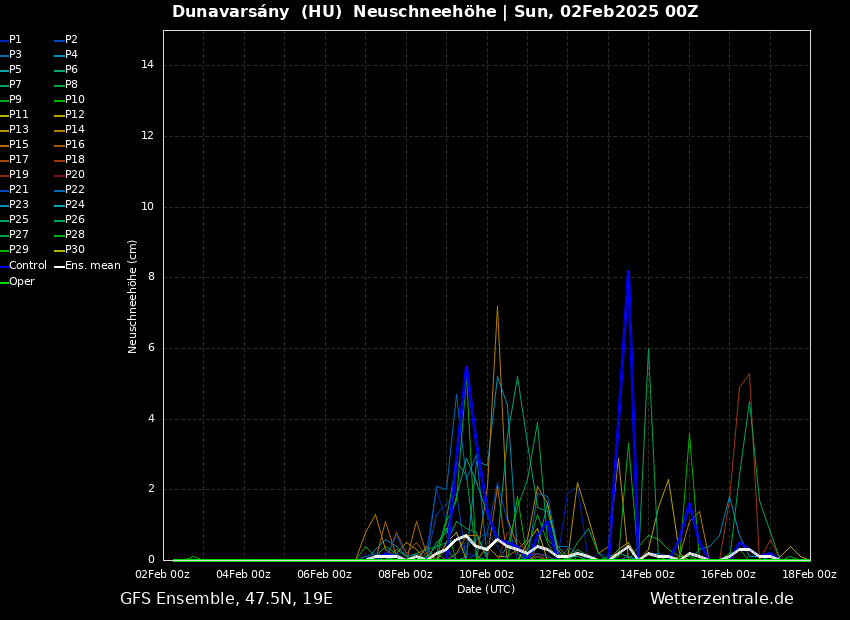The width and height of the screenshot is (850, 620).
Task: Toggle the P9 series in the legend
Action: pos(15,100)
